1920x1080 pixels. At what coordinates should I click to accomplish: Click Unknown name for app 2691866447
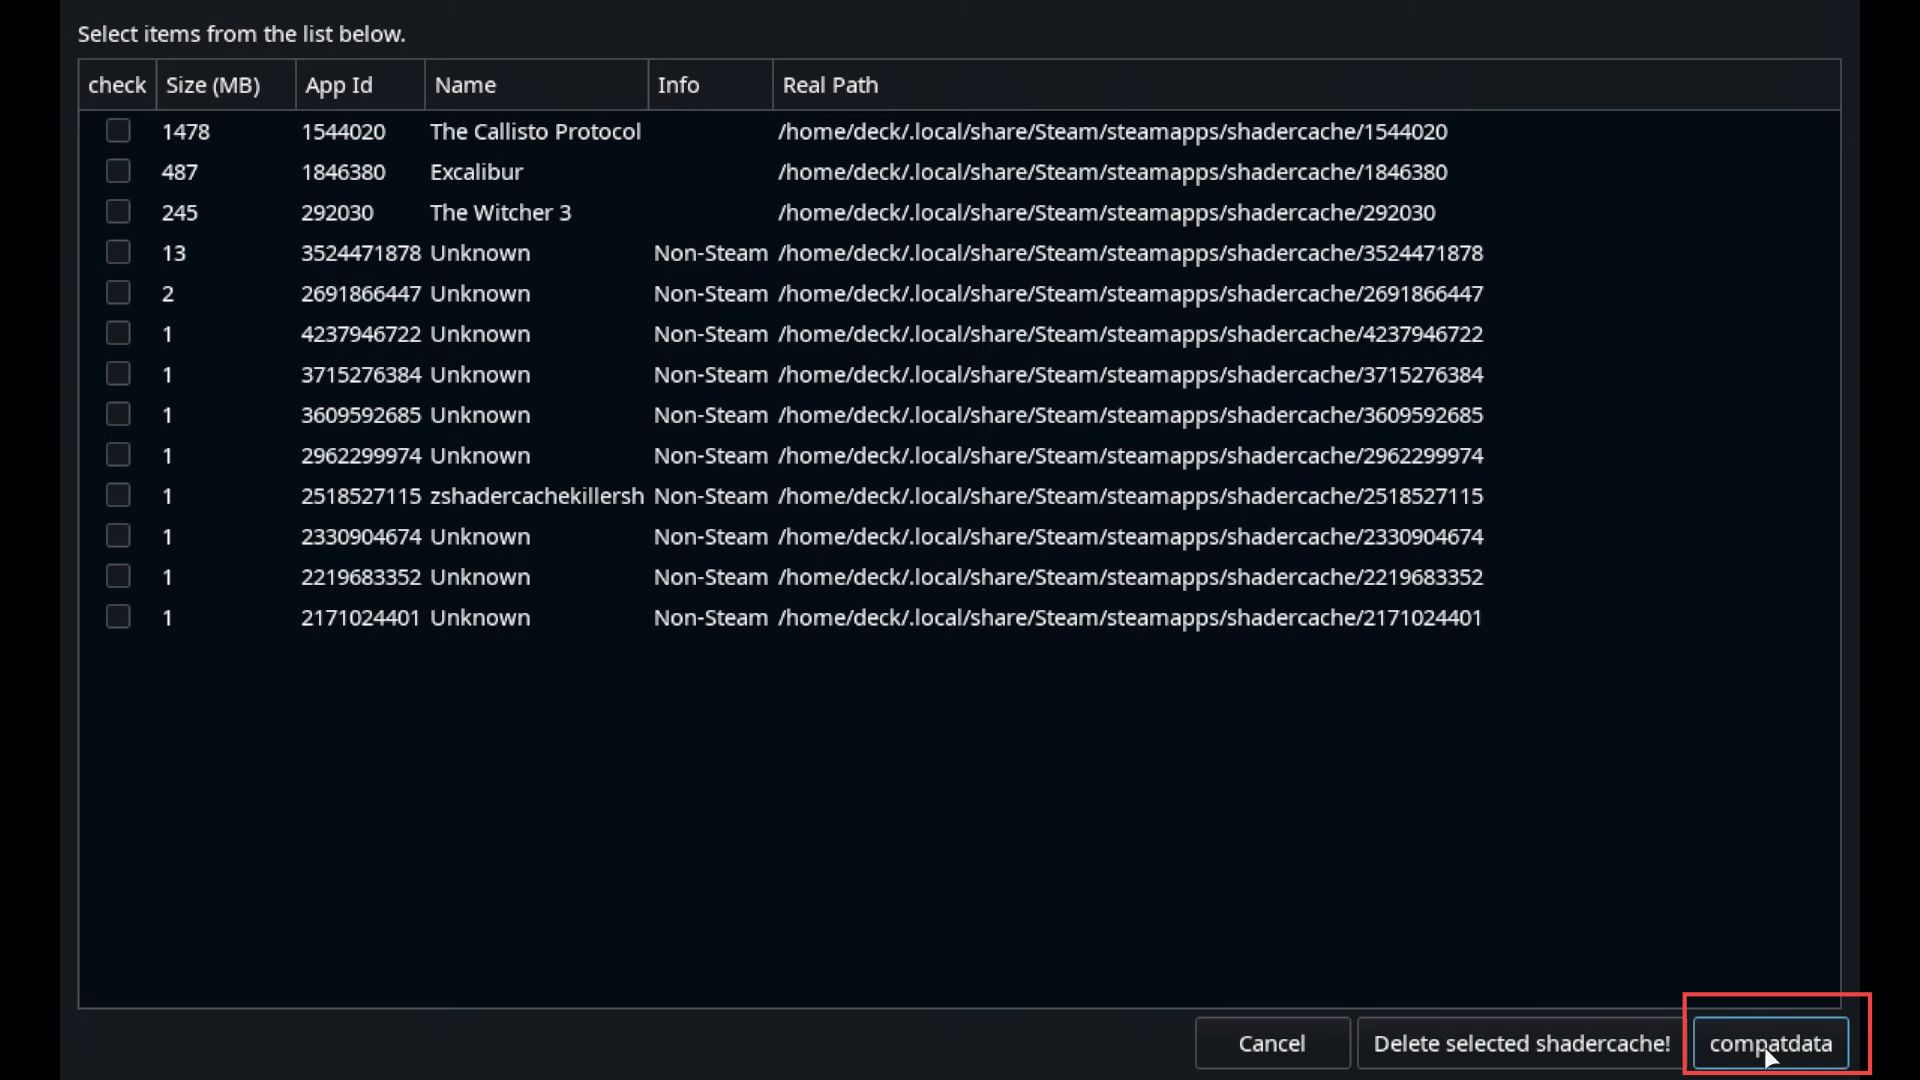click(480, 293)
